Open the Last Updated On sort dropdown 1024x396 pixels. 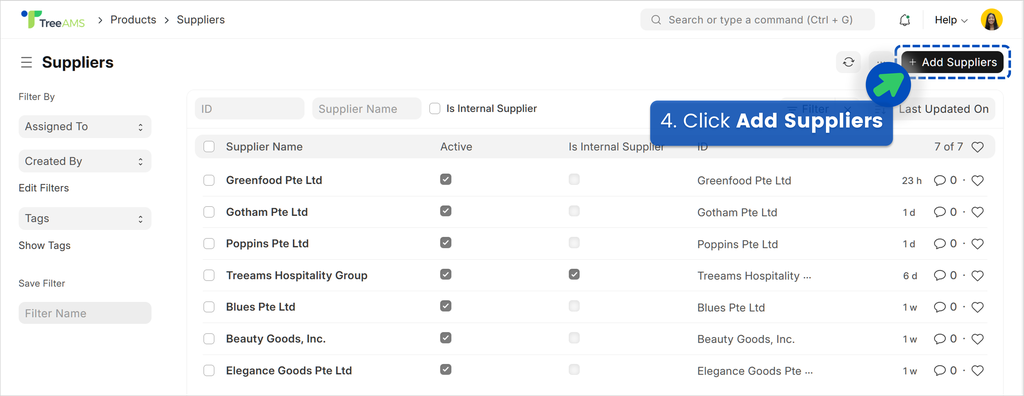944,109
